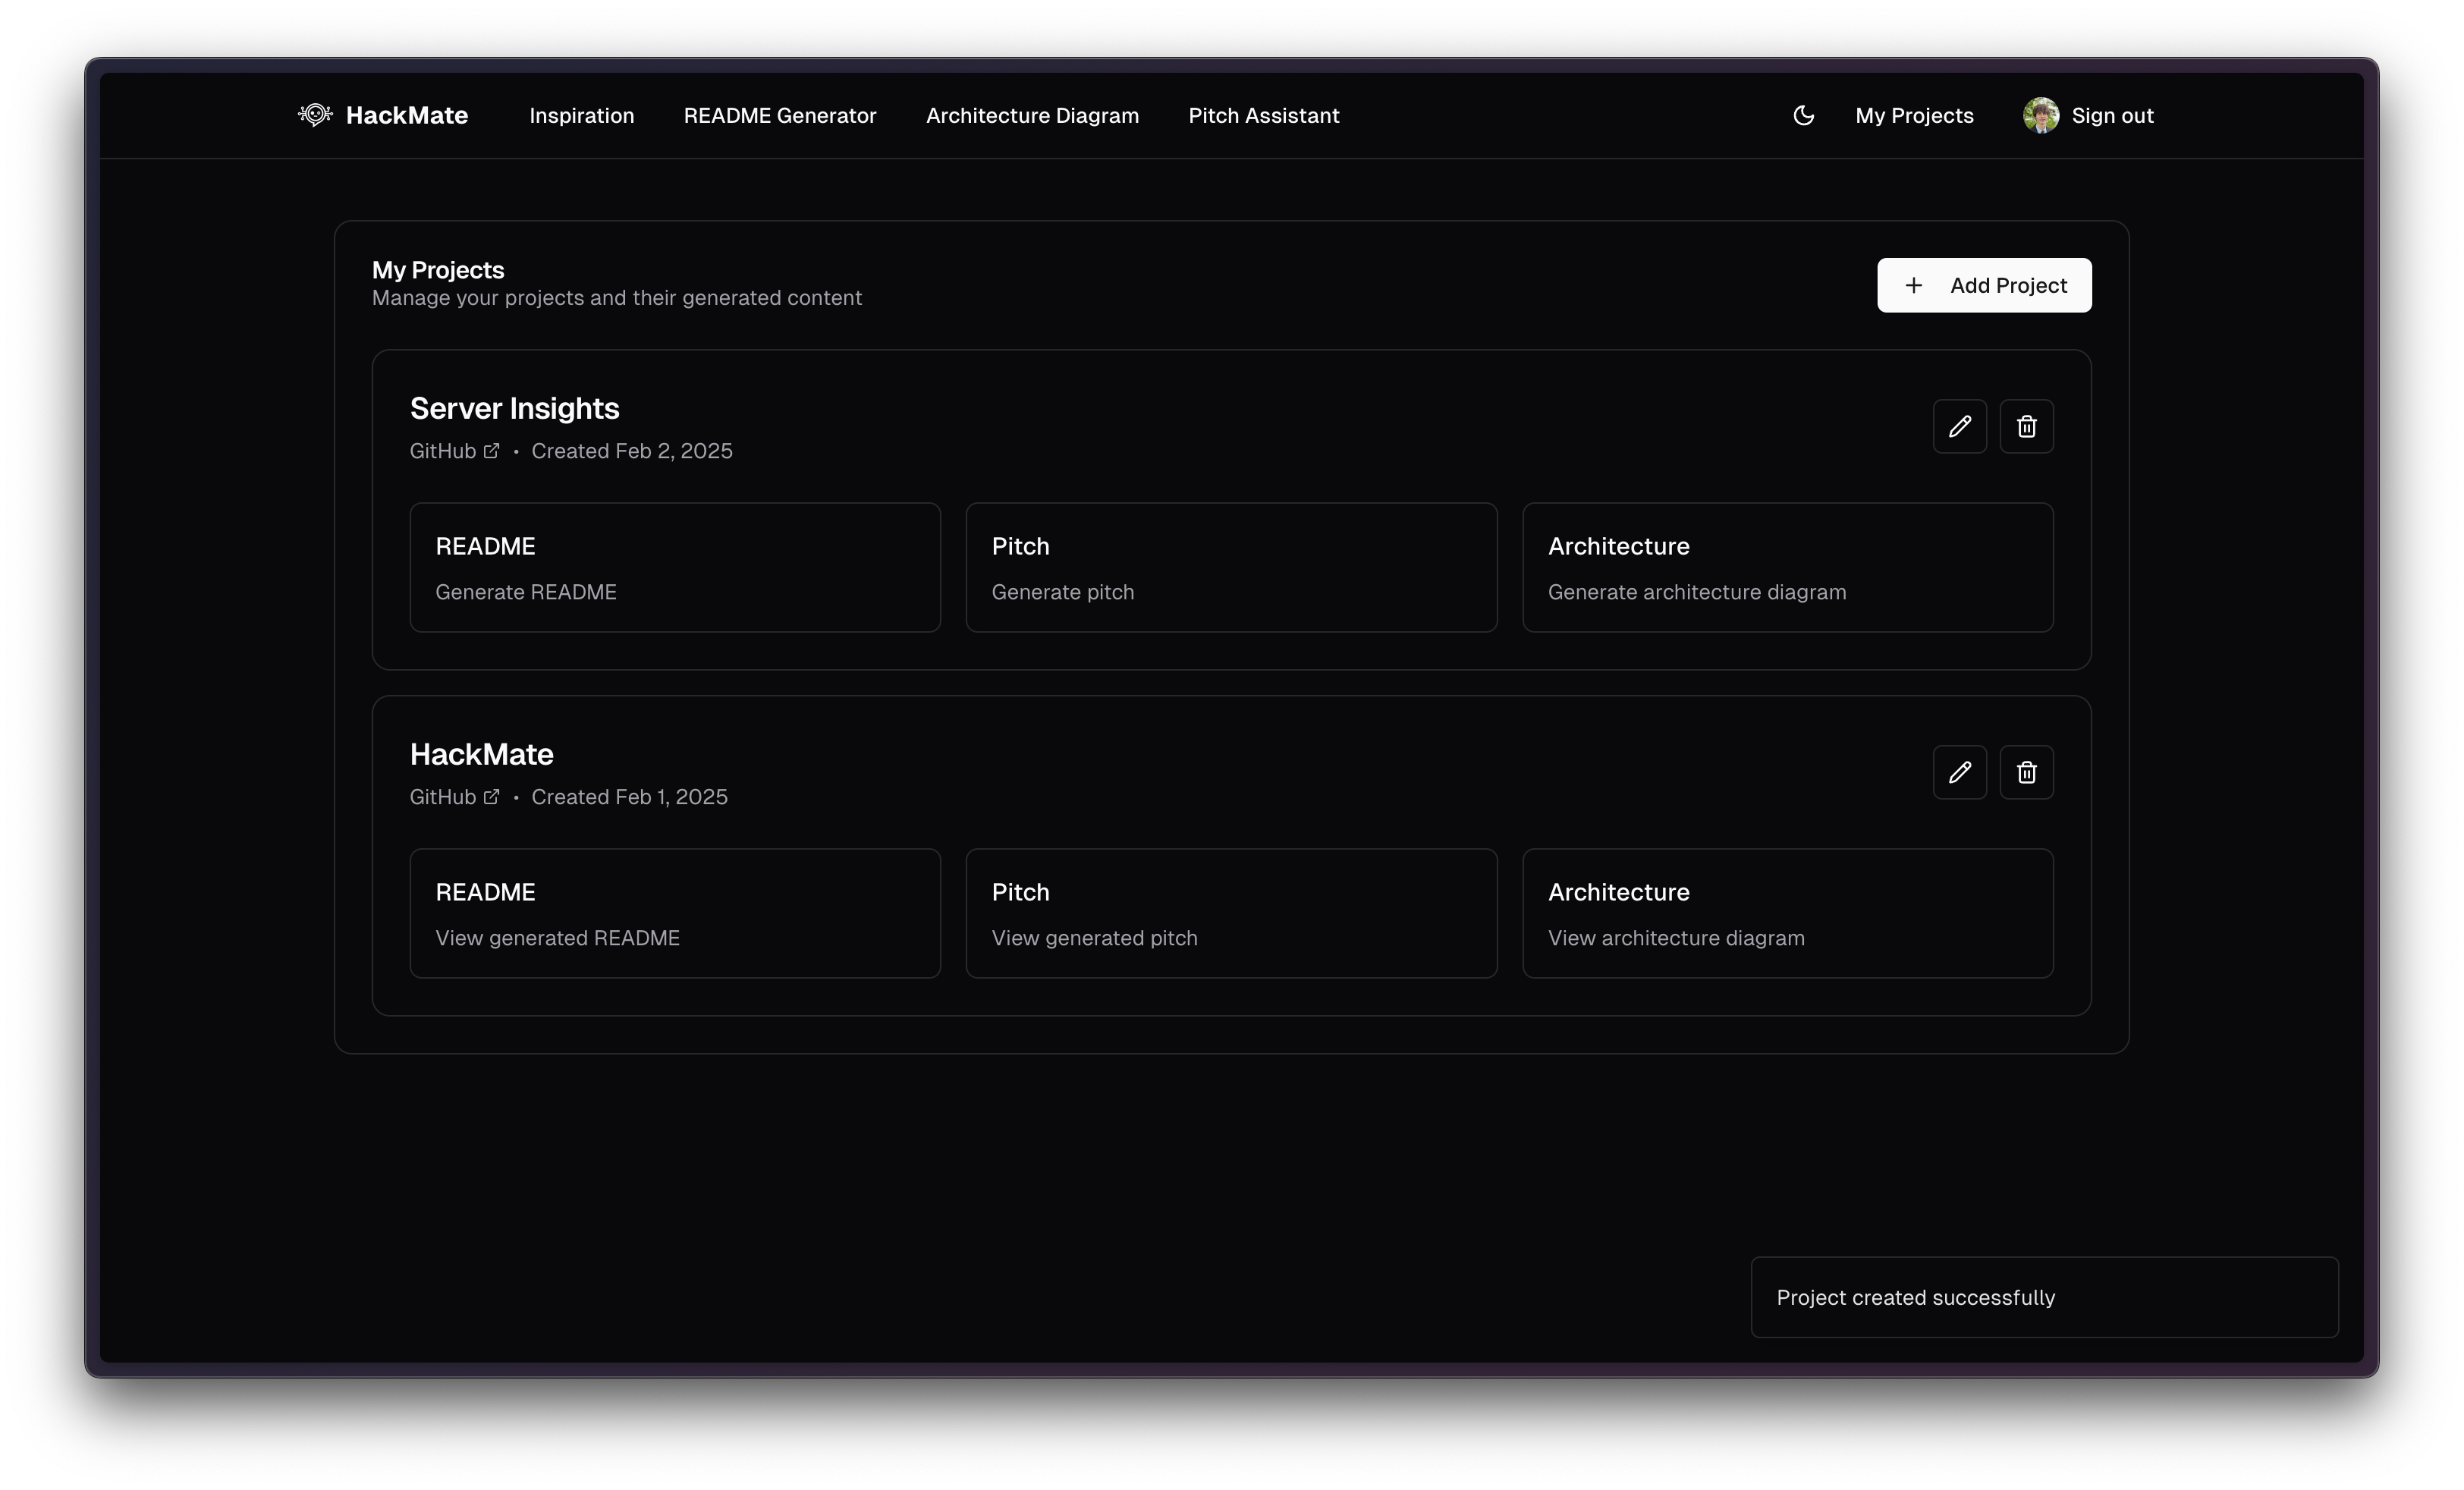Click Sign out
This screenshot has width=2464, height=1490.
[2112, 116]
